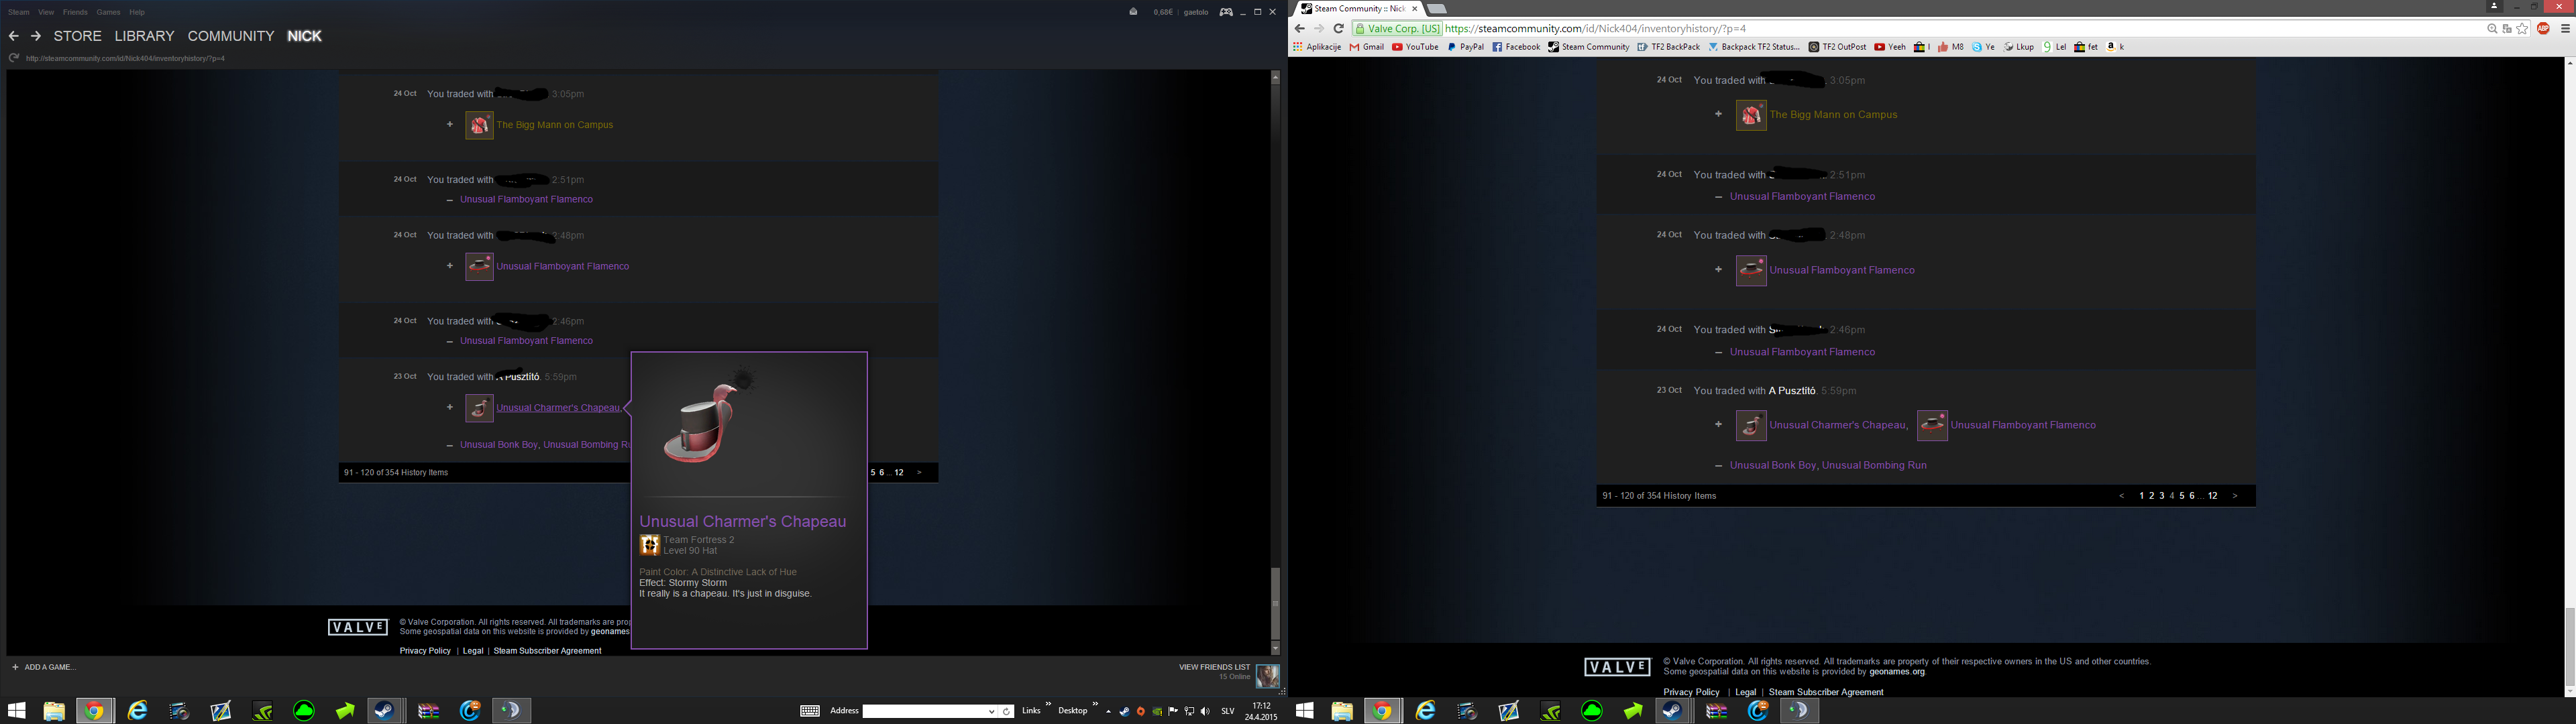The height and width of the screenshot is (724, 2576).
Task: Click Unusual Bombing Run link in Chrome
Action: pyautogui.click(x=1874, y=465)
